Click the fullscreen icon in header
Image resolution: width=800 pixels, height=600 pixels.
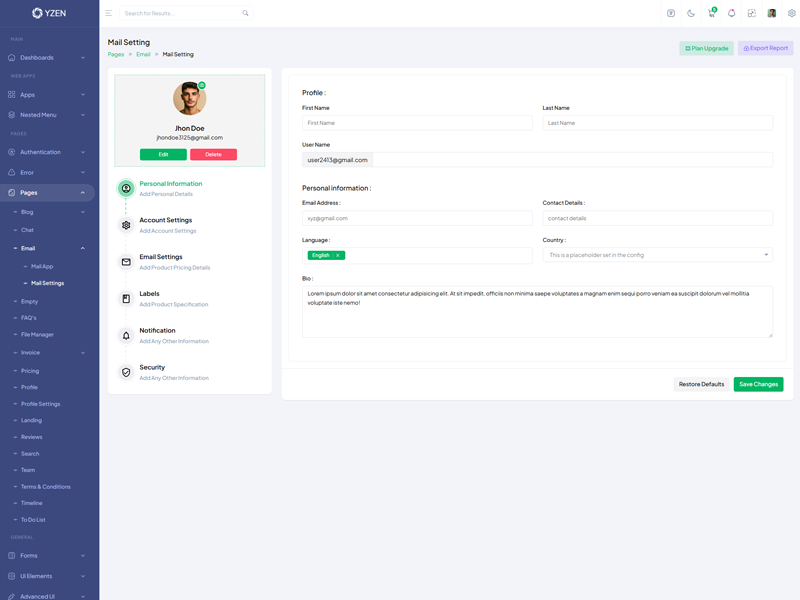tap(751, 13)
